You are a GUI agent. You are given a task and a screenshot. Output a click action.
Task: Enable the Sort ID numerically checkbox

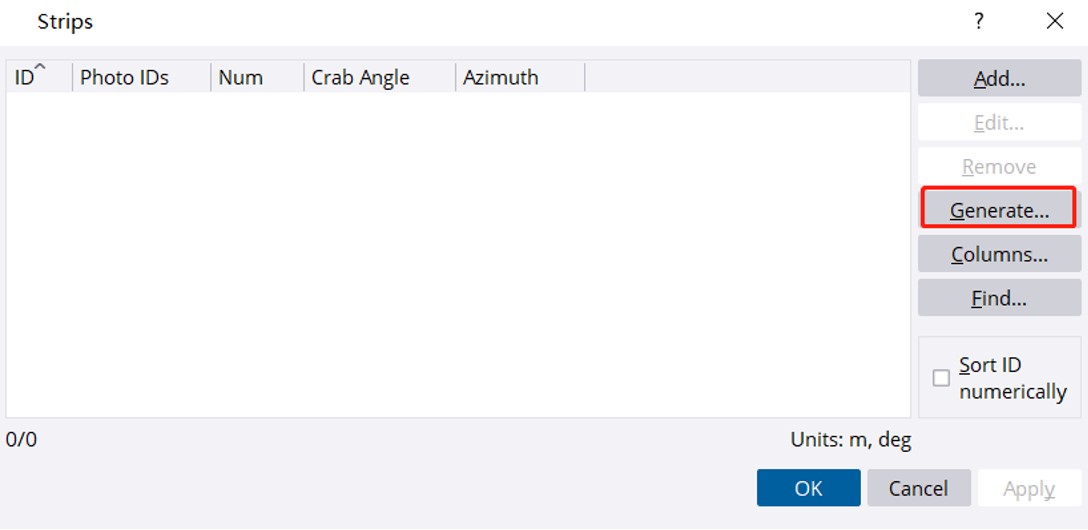coord(941,378)
